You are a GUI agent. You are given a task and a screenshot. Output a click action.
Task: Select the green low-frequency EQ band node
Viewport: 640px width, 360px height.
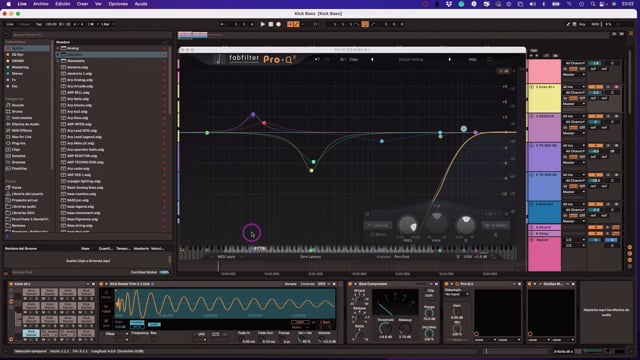click(207, 133)
